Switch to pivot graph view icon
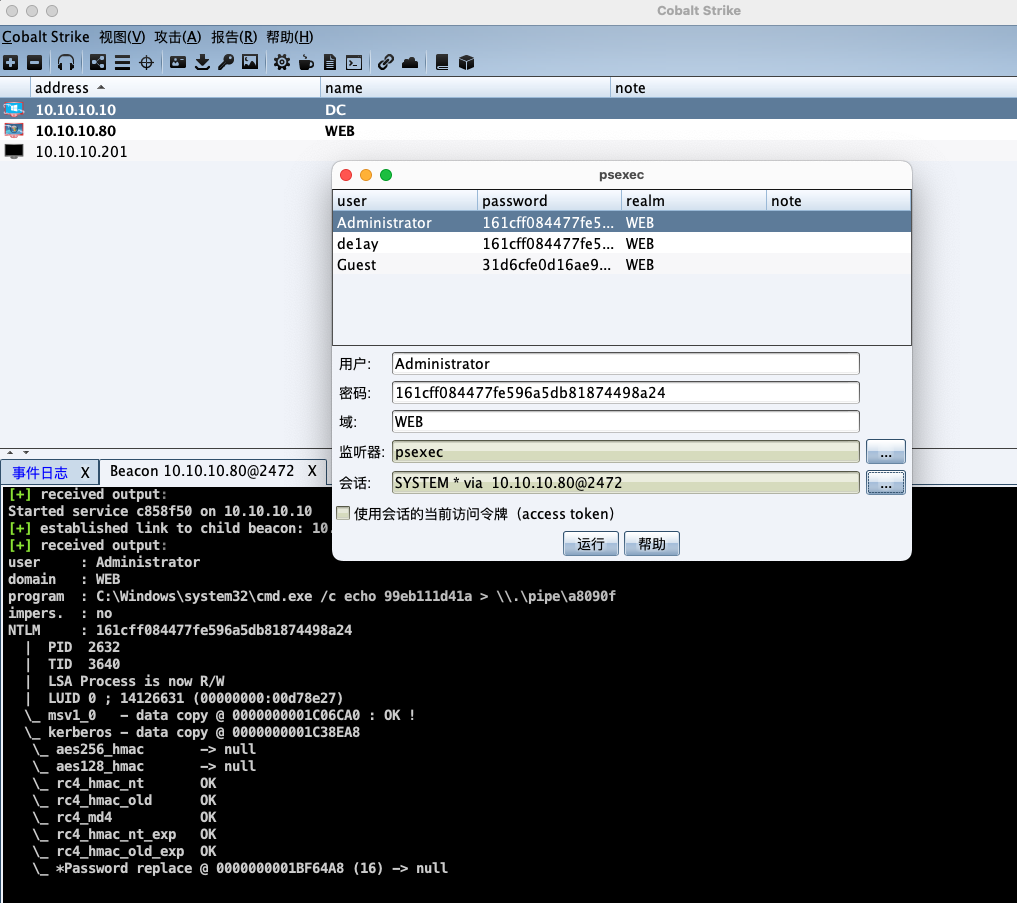The height and width of the screenshot is (903, 1017). pyautogui.click(x=98, y=62)
